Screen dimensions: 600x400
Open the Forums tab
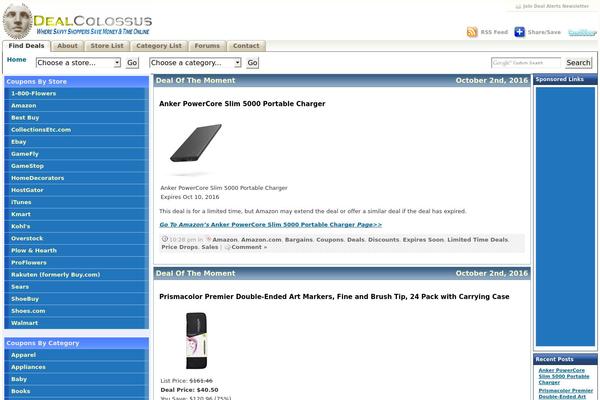coord(207,46)
